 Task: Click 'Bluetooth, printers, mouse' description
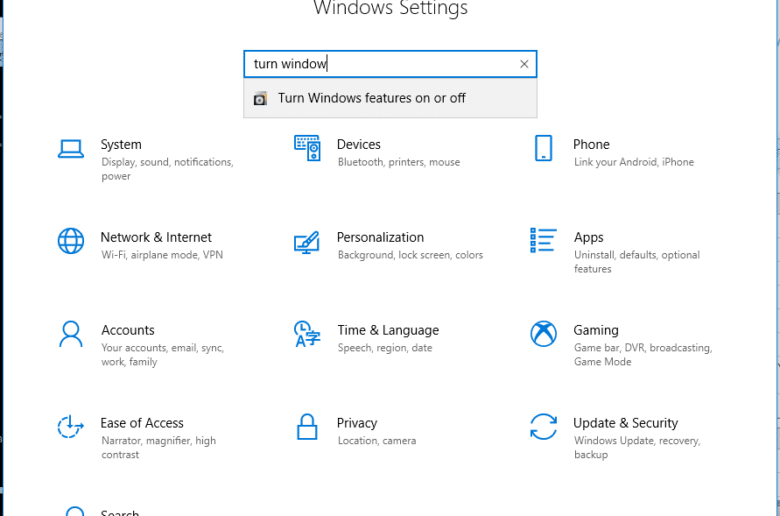point(398,162)
